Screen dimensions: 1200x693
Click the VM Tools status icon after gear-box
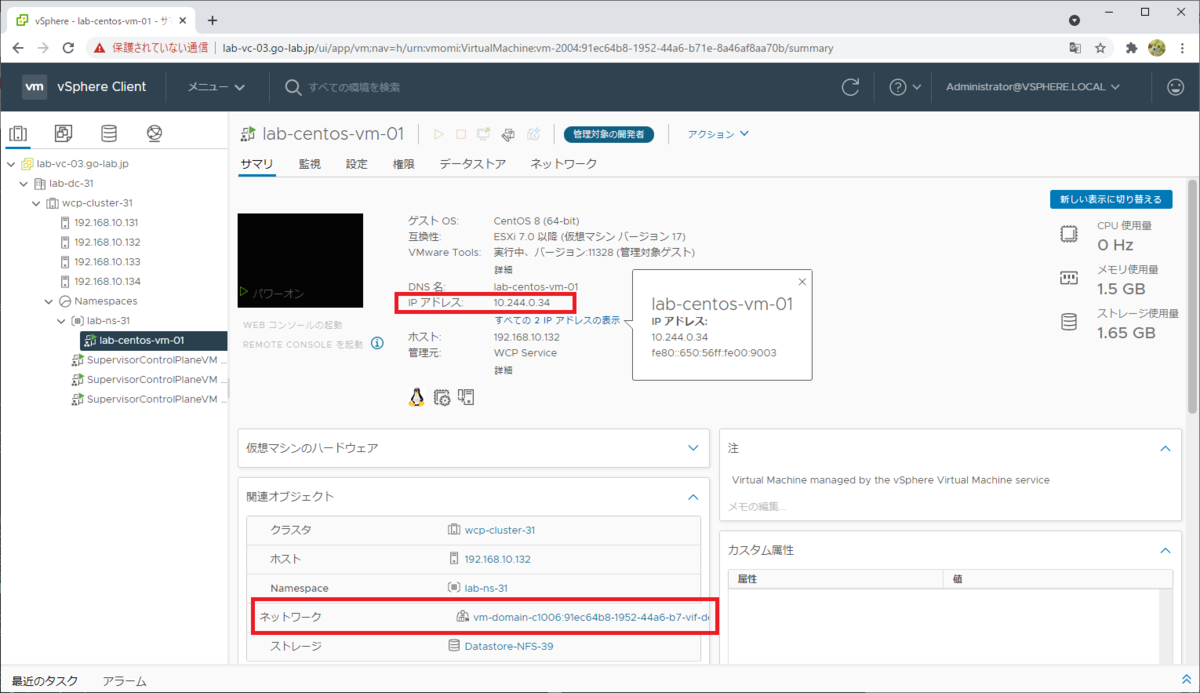click(466, 397)
